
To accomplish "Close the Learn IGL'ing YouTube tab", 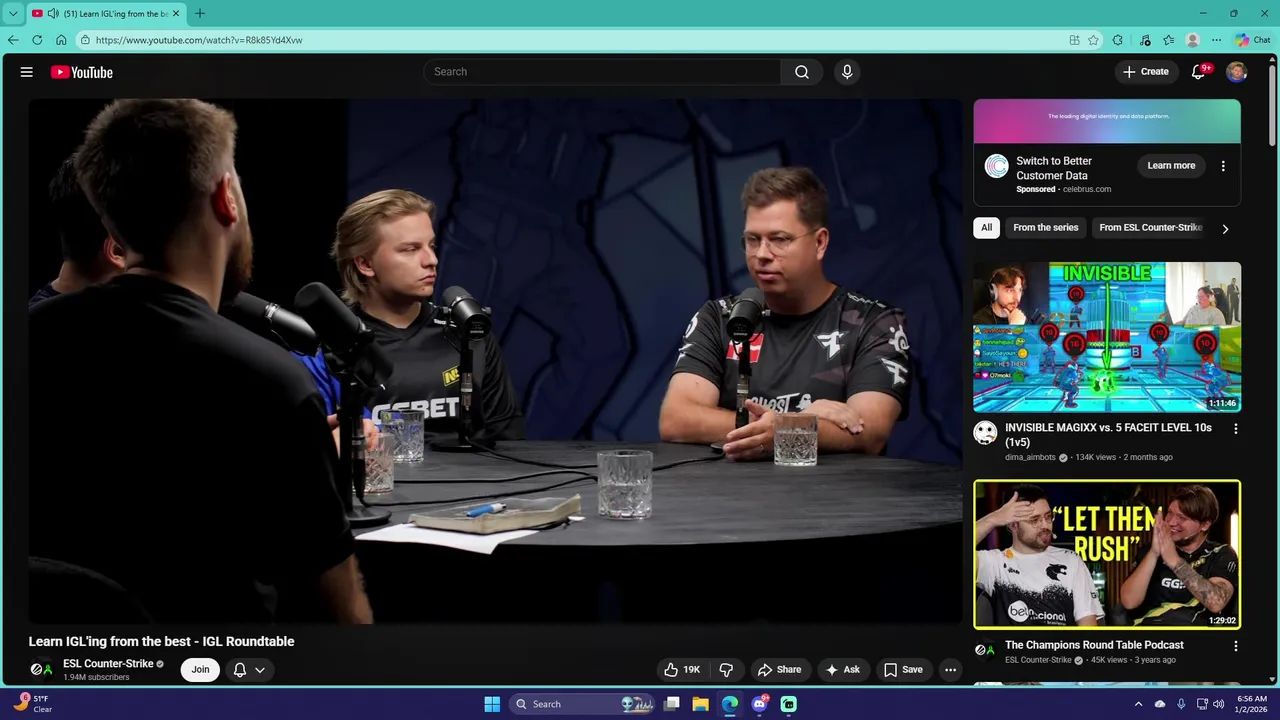I will coord(176,13).
